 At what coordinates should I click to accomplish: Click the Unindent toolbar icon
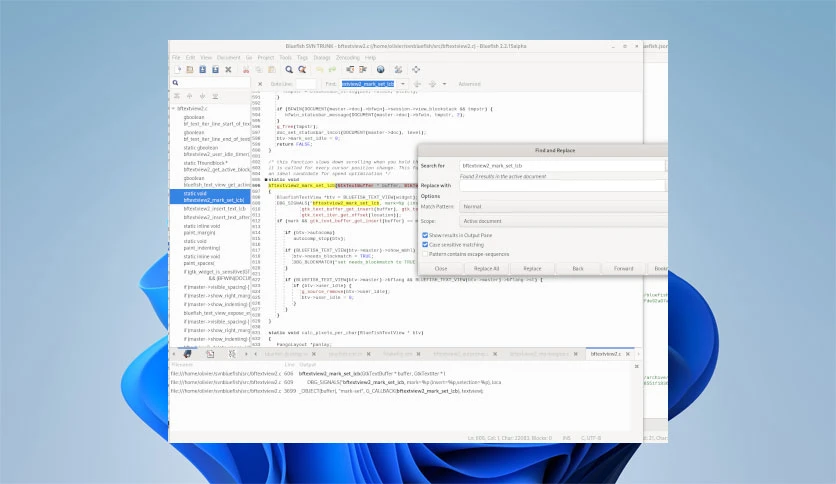(x=350, y=70)
